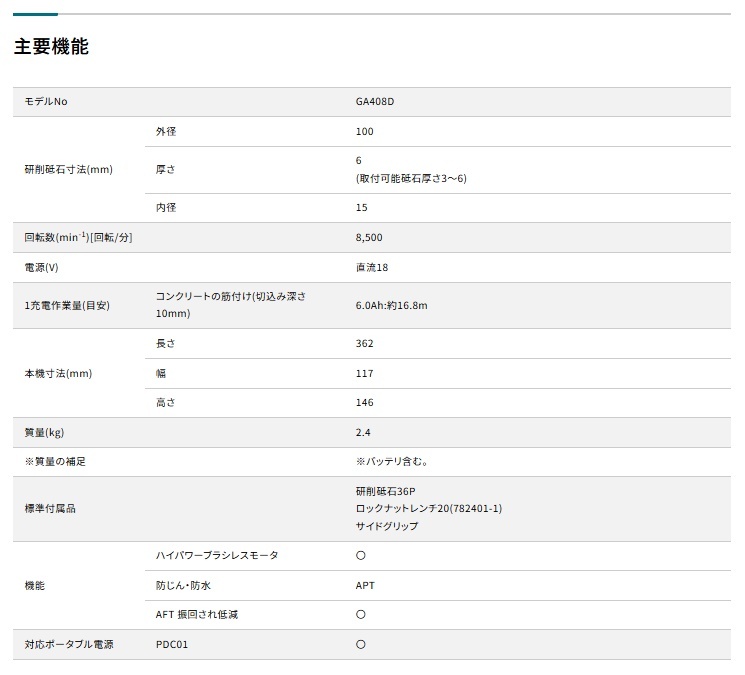Select the 外径 value 100
The height and width of the screenshot is (675, 745).
click(x=364, y=132)
